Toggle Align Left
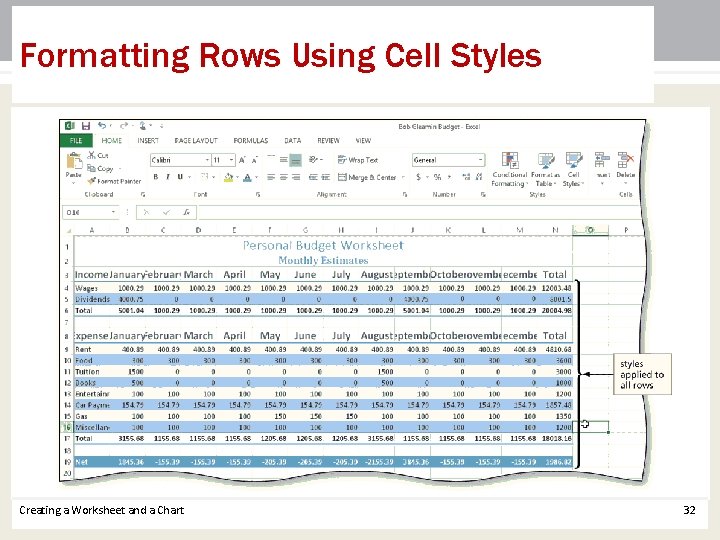This screenshot has height=540, width=720. point(271,177)
